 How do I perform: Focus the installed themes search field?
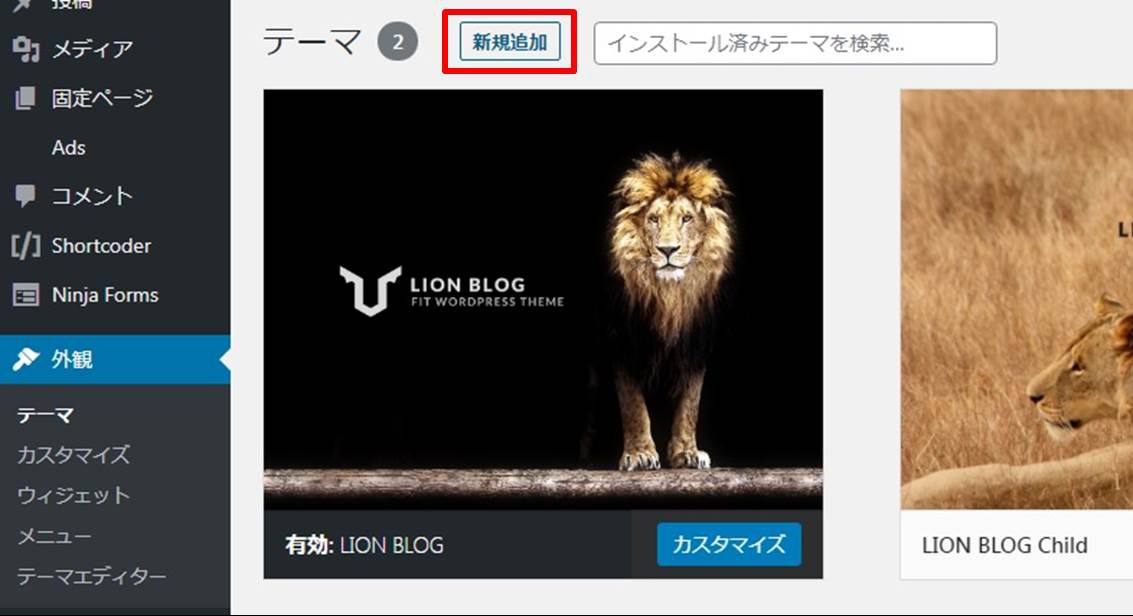[x=795, y=43]
